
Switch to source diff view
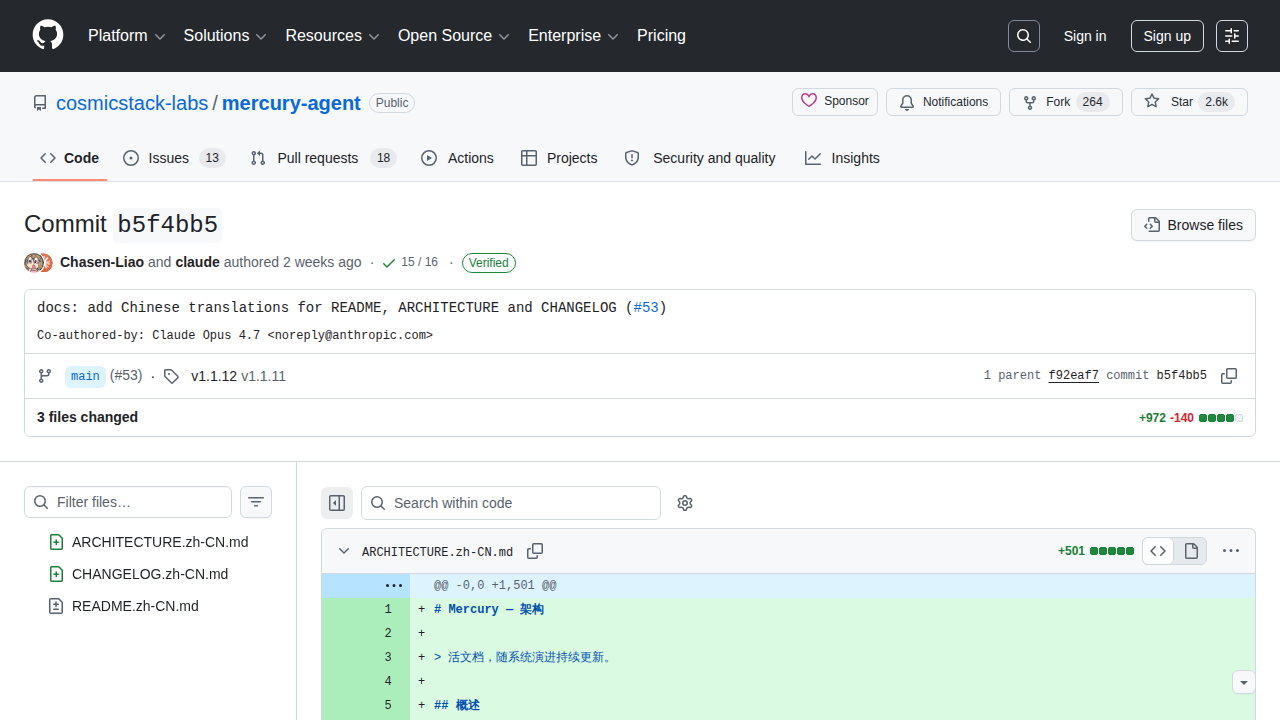[x=1158, y=551]
